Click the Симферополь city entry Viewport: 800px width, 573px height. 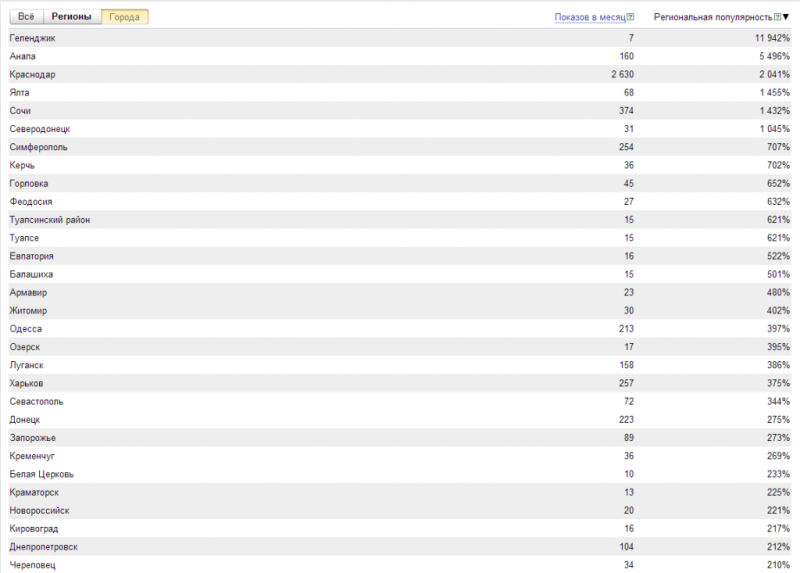(37, 147)
